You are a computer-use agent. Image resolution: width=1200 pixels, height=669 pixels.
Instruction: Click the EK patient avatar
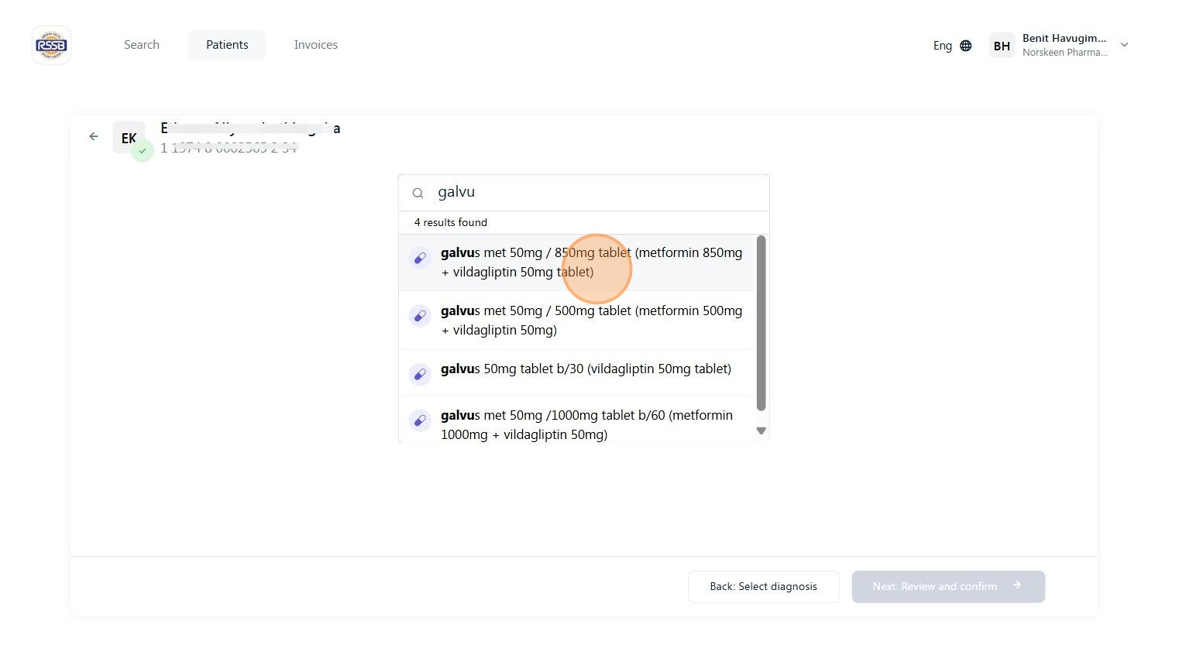point(129,138)
